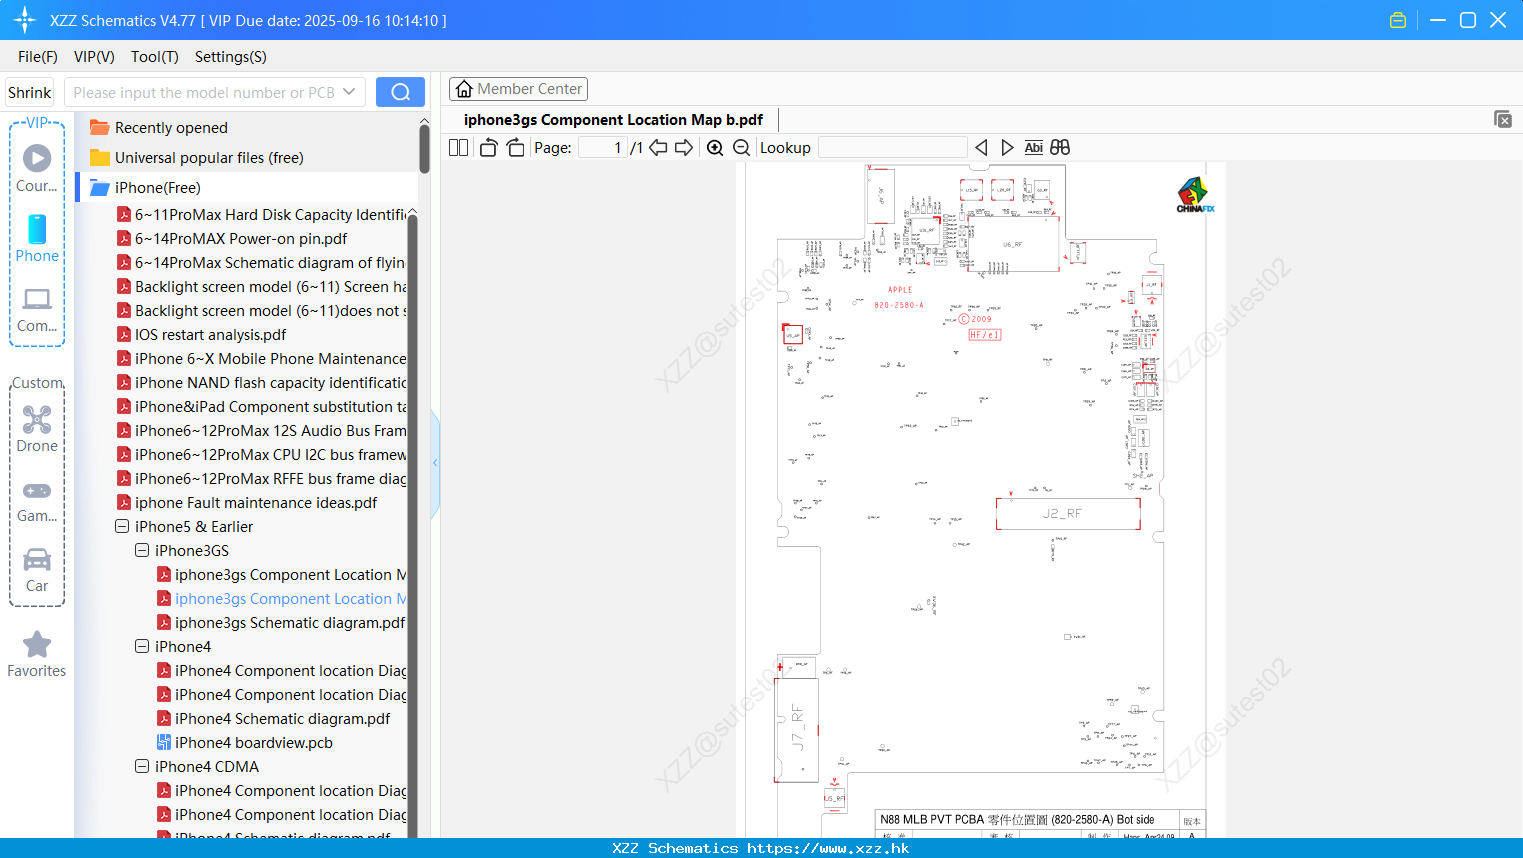
Task: Click the XZZ app logo
Action: [x=25, y=20]
